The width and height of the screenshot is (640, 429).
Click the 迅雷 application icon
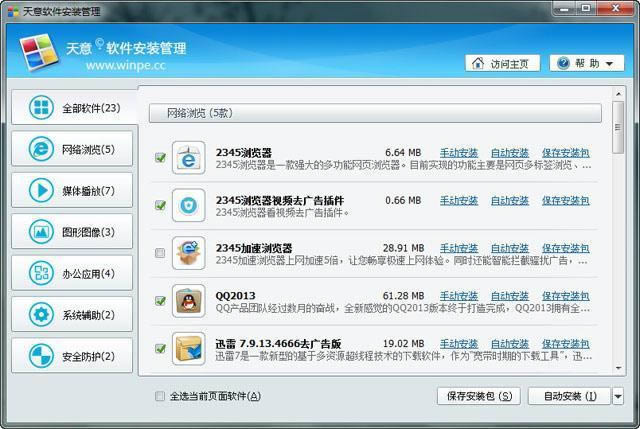pos(188,348)
